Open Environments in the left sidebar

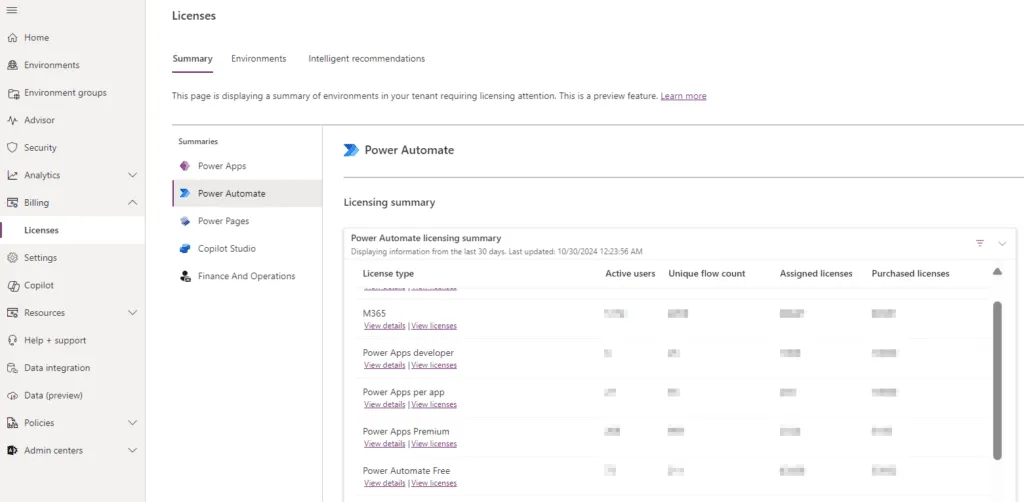point(72,65)
